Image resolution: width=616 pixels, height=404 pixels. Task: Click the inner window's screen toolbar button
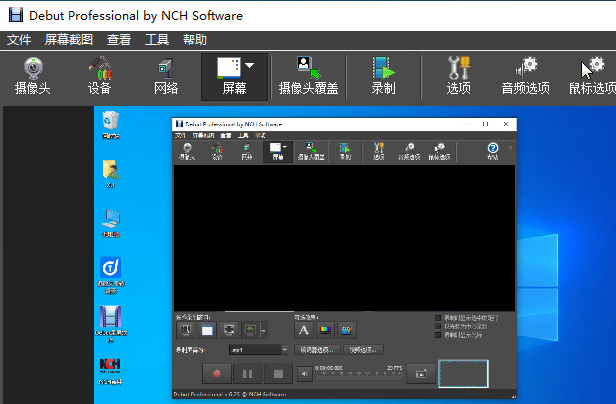tap(278, 152)
